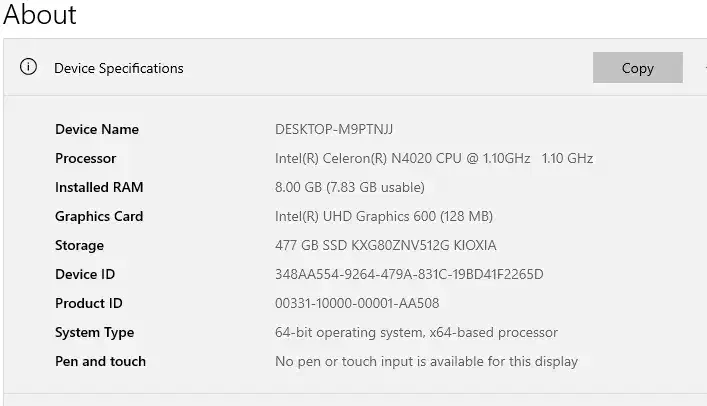Screen dimensions: 707x406
Task: Click the 477 GB SSD KIOXIA value
Action: coord(385,245)
